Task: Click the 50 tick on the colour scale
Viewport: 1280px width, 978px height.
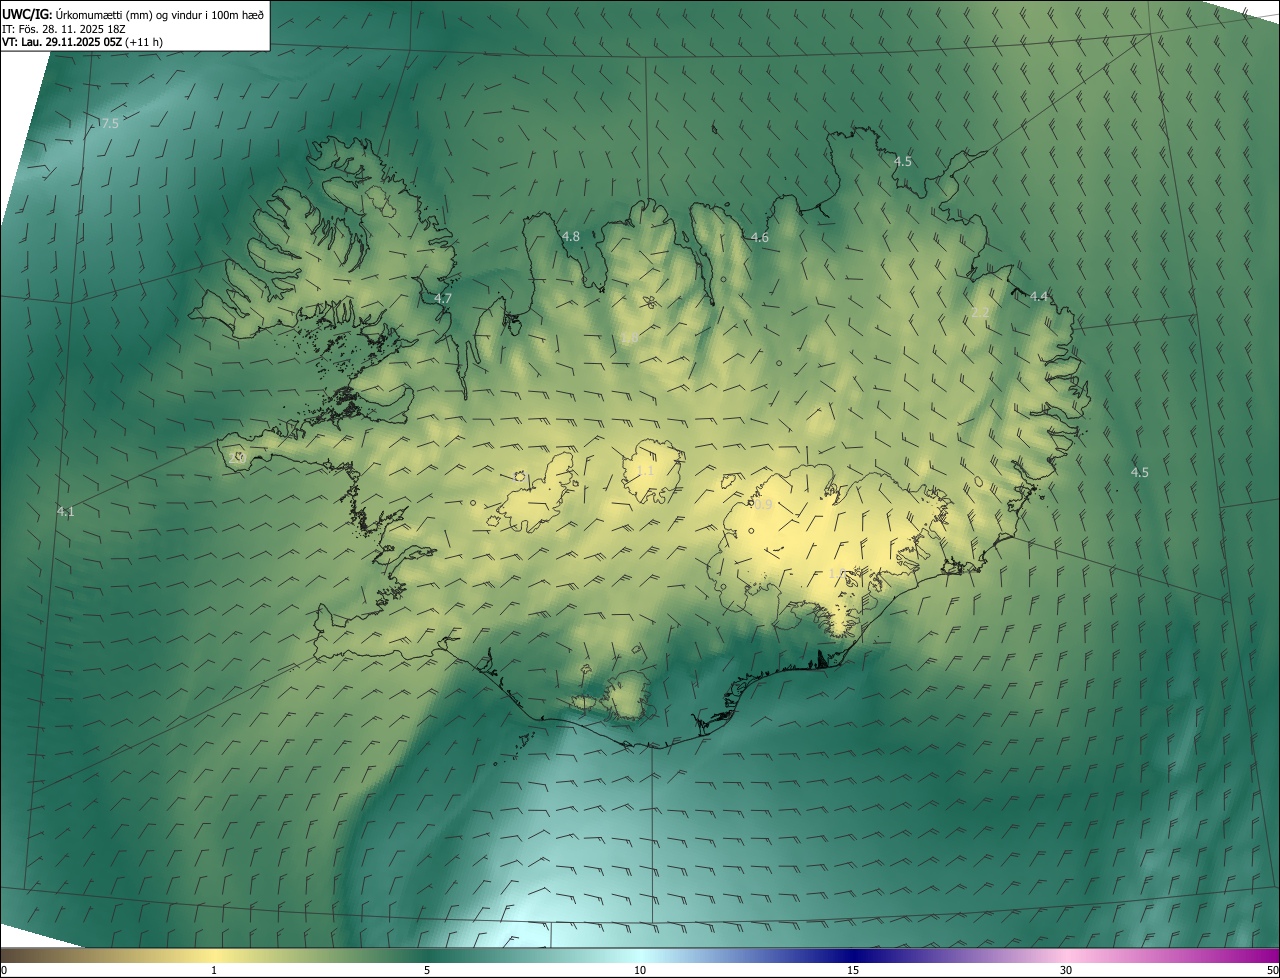Action: 1272,971
